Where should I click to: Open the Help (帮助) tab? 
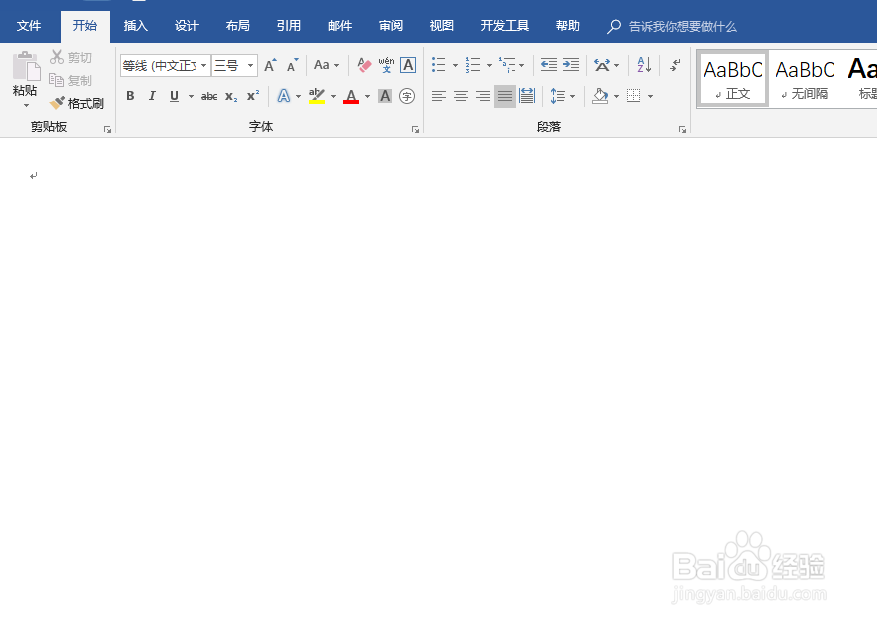coord(568,26)
